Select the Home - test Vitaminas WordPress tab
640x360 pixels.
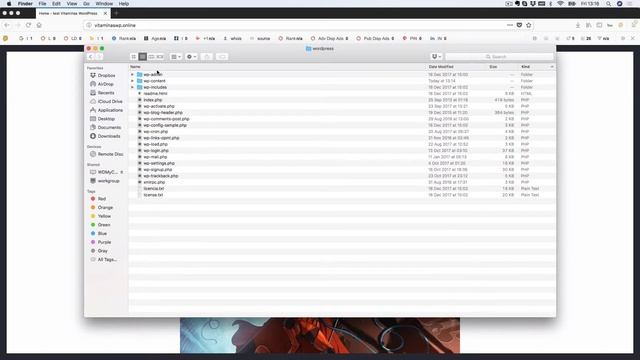[x=68, y=13]
